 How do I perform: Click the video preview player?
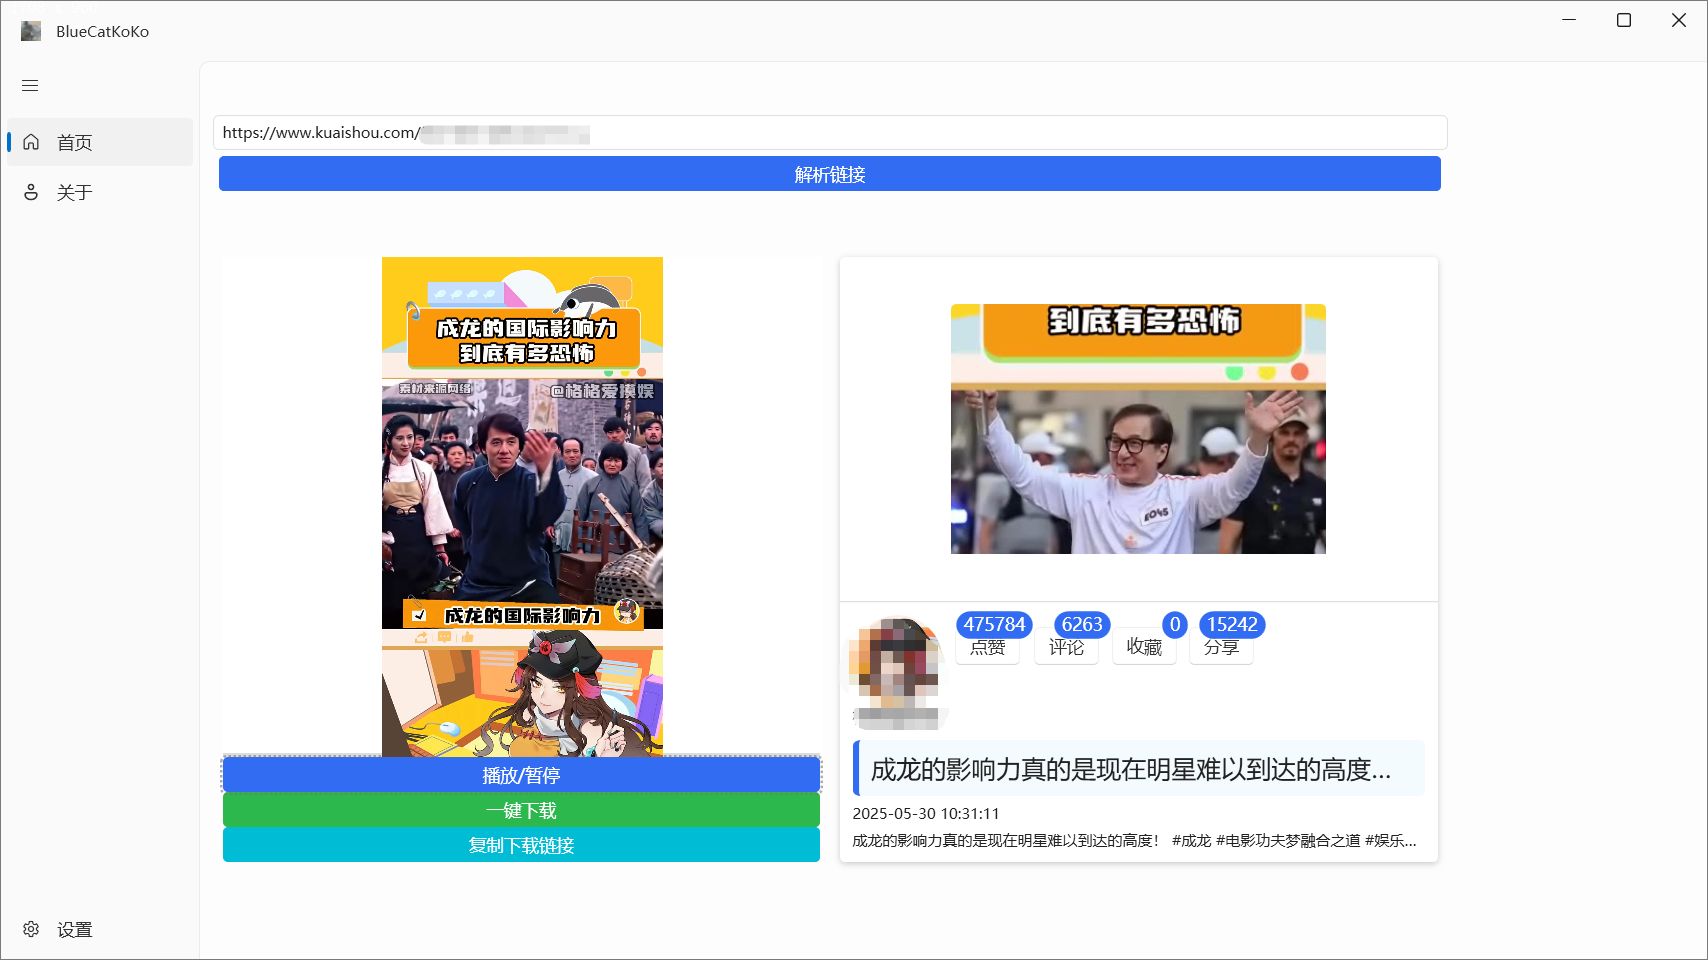click(522, 506)
